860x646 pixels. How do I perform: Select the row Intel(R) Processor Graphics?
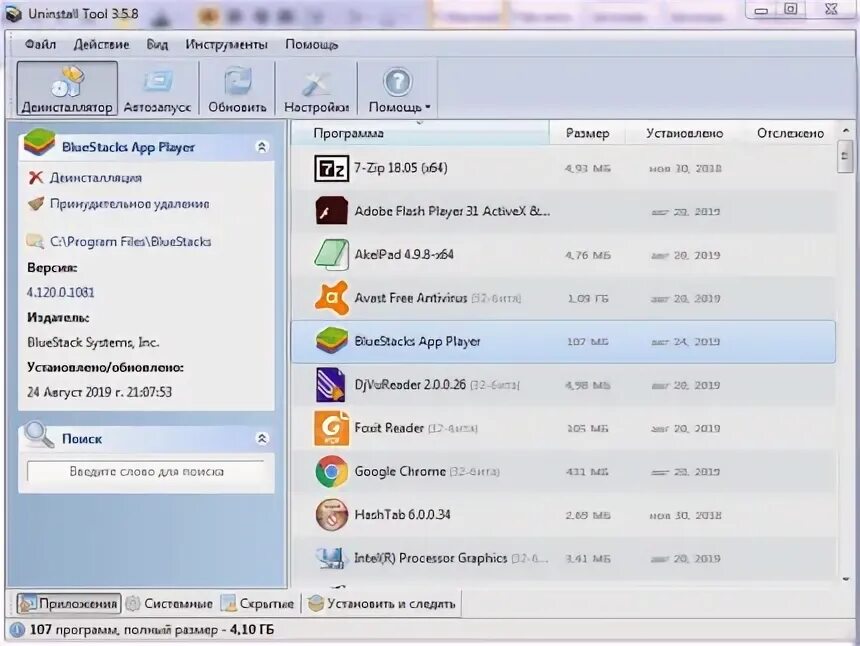pos(563,558)
